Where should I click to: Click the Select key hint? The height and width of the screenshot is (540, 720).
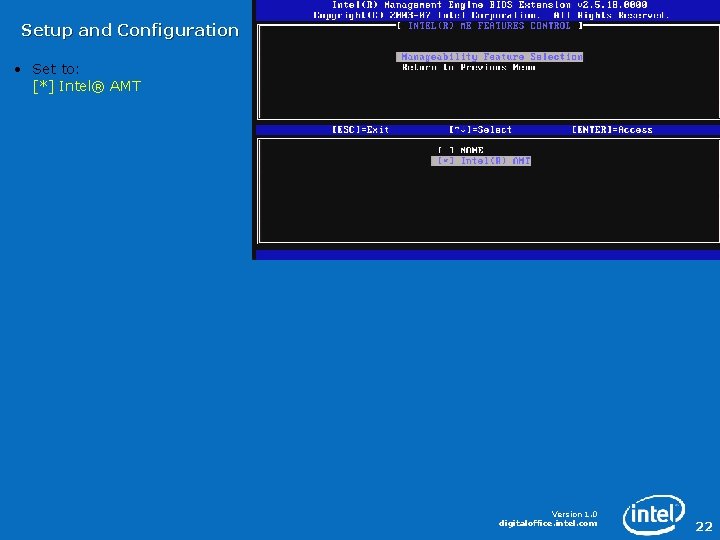coord(480,130)
